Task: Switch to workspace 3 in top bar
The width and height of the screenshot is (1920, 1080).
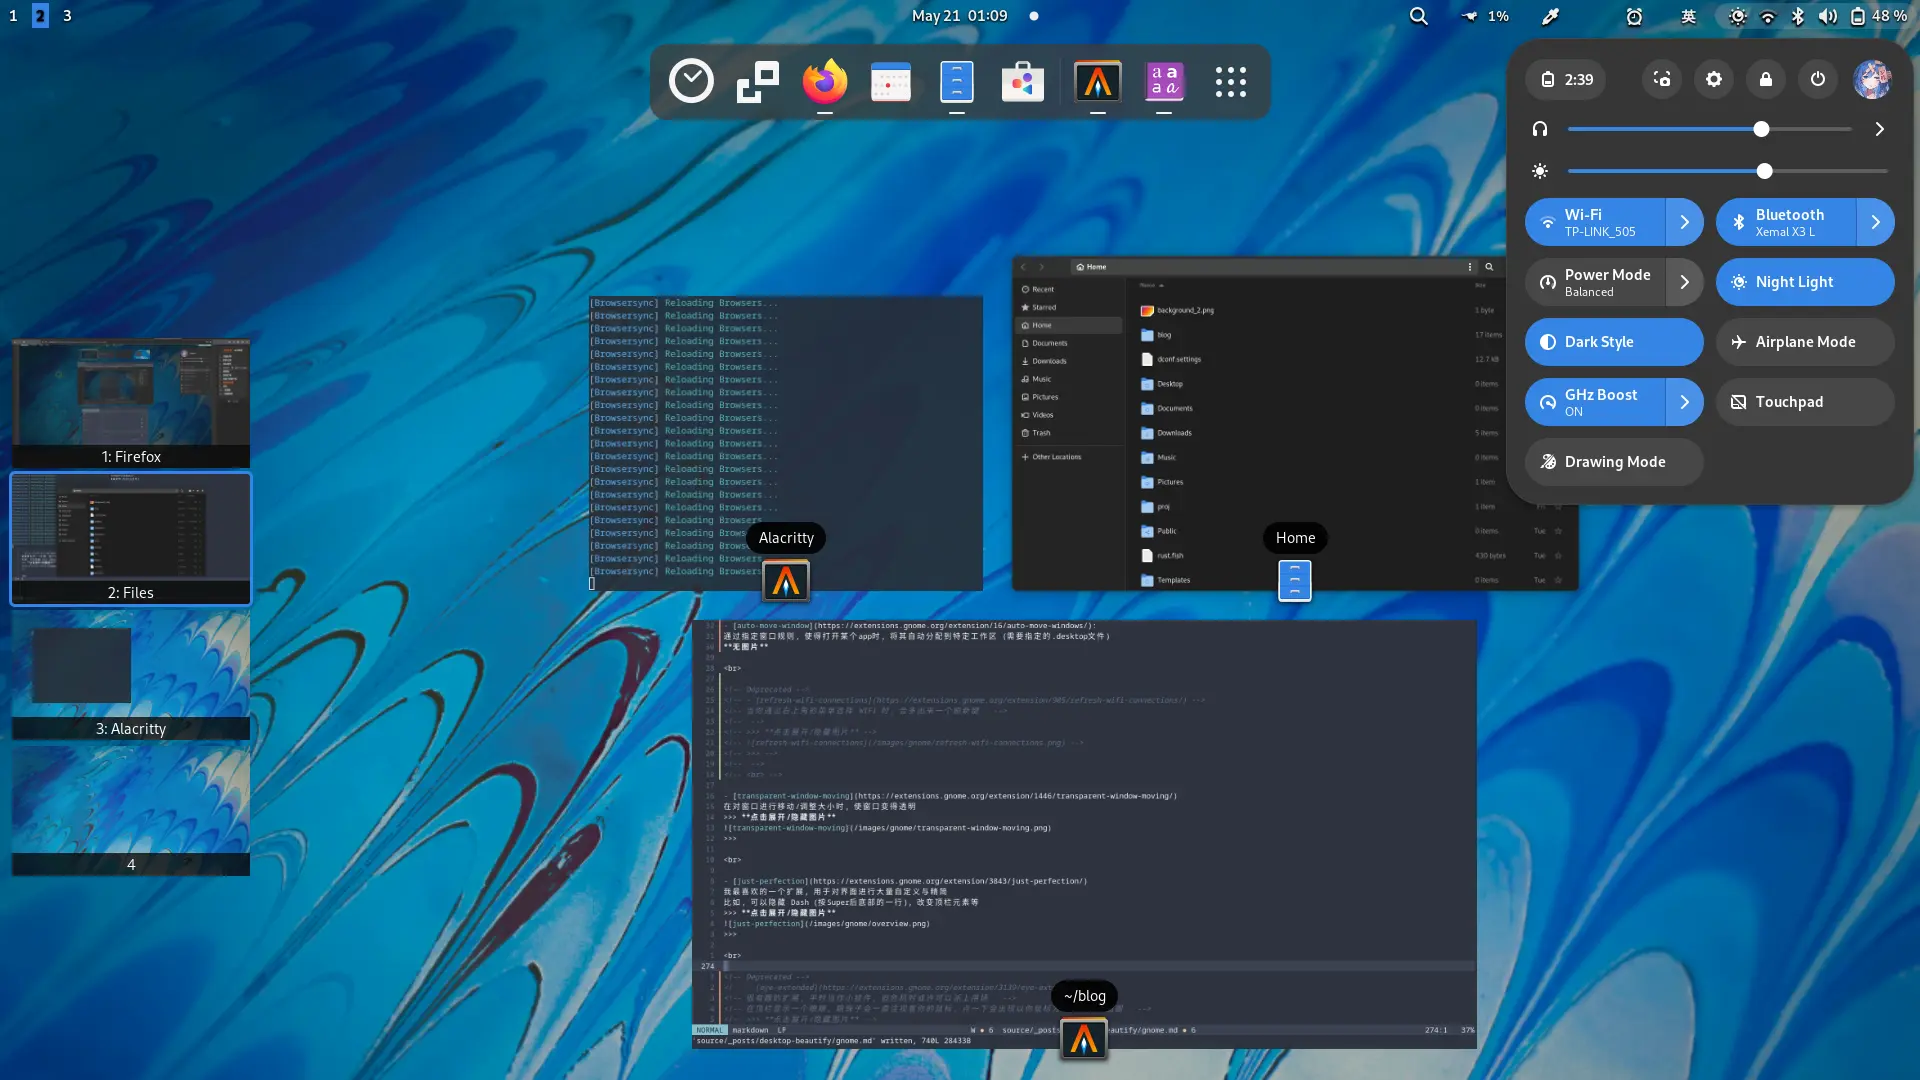Action: (67, 16)
